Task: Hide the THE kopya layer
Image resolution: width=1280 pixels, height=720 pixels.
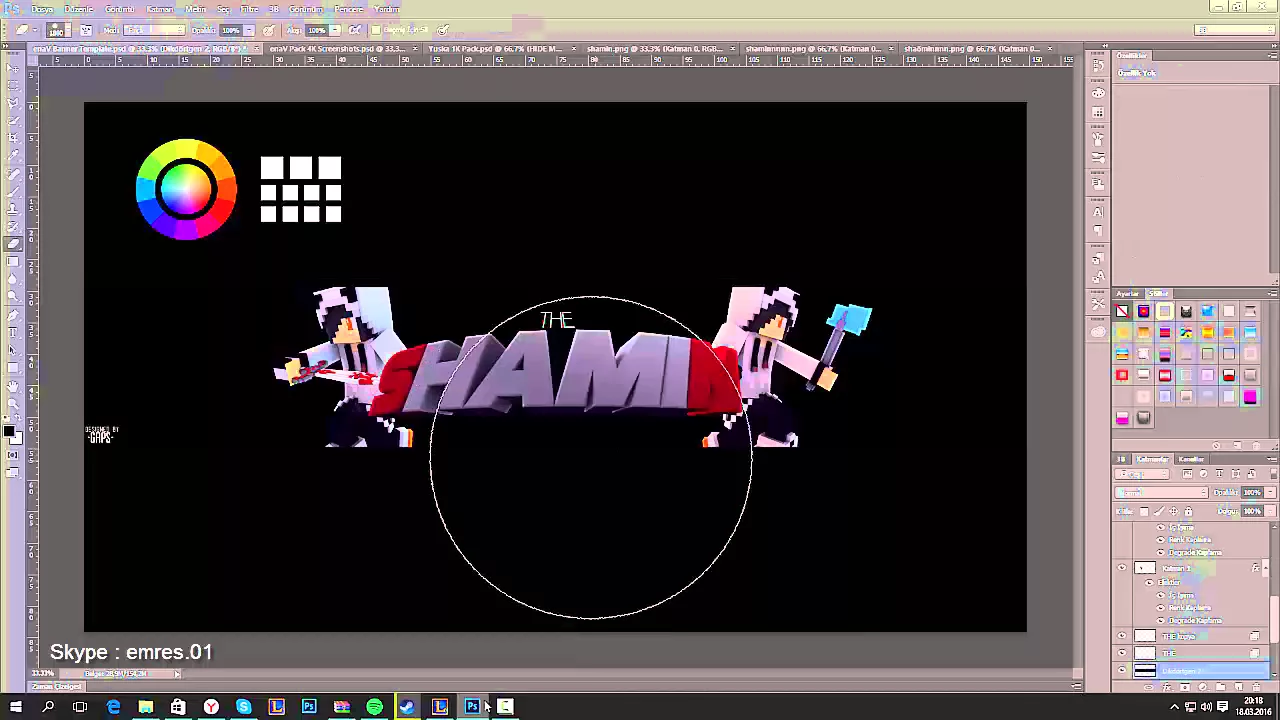Action: (1121, 636)
